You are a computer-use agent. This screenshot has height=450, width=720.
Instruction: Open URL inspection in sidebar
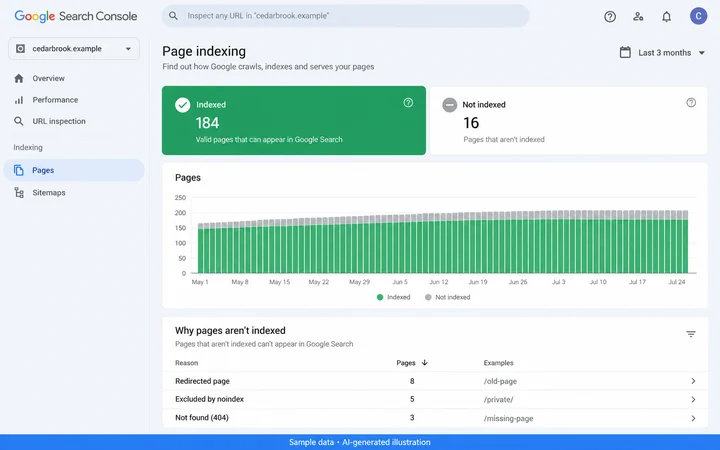pos(74,121)
